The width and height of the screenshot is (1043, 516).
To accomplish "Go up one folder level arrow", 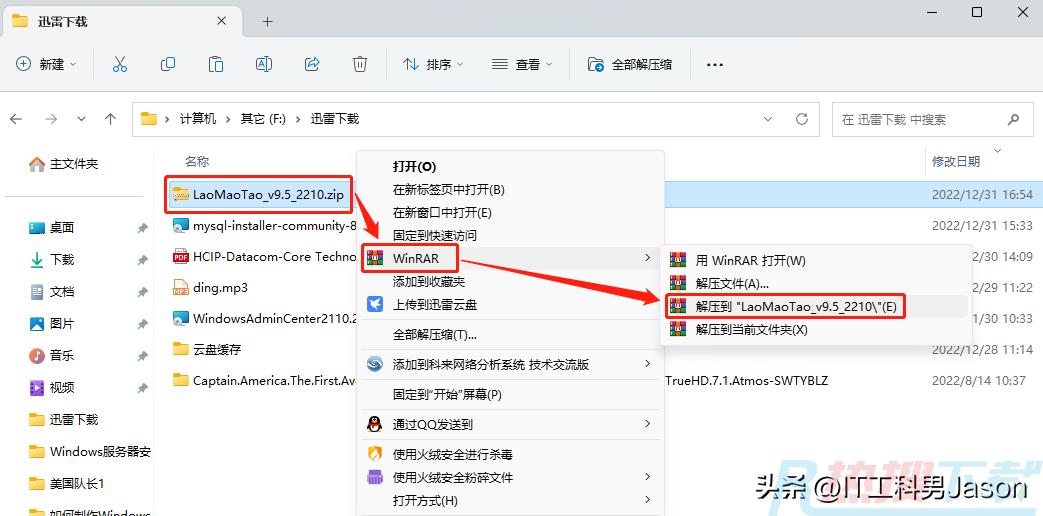I will tap(111, 119).
